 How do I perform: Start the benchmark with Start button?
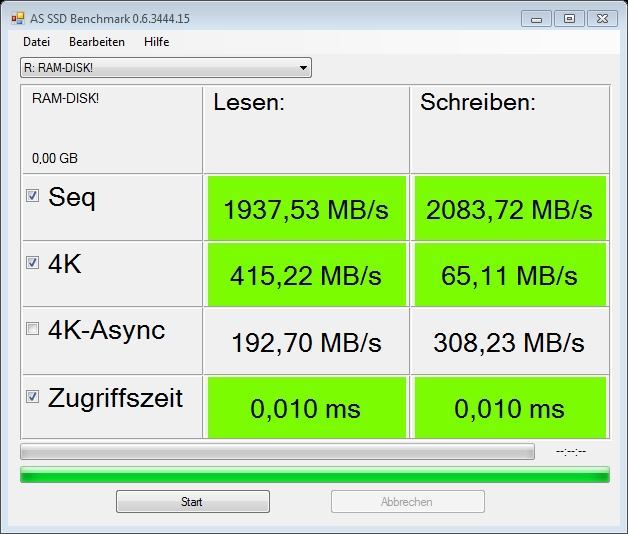(193, 502)
